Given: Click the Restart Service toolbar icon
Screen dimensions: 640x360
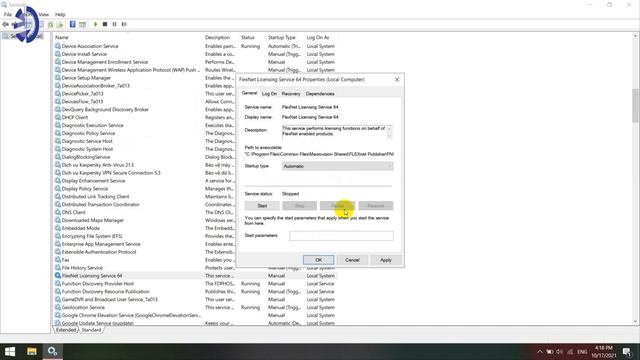Looking at the screenshot, I should coord(124,24).
